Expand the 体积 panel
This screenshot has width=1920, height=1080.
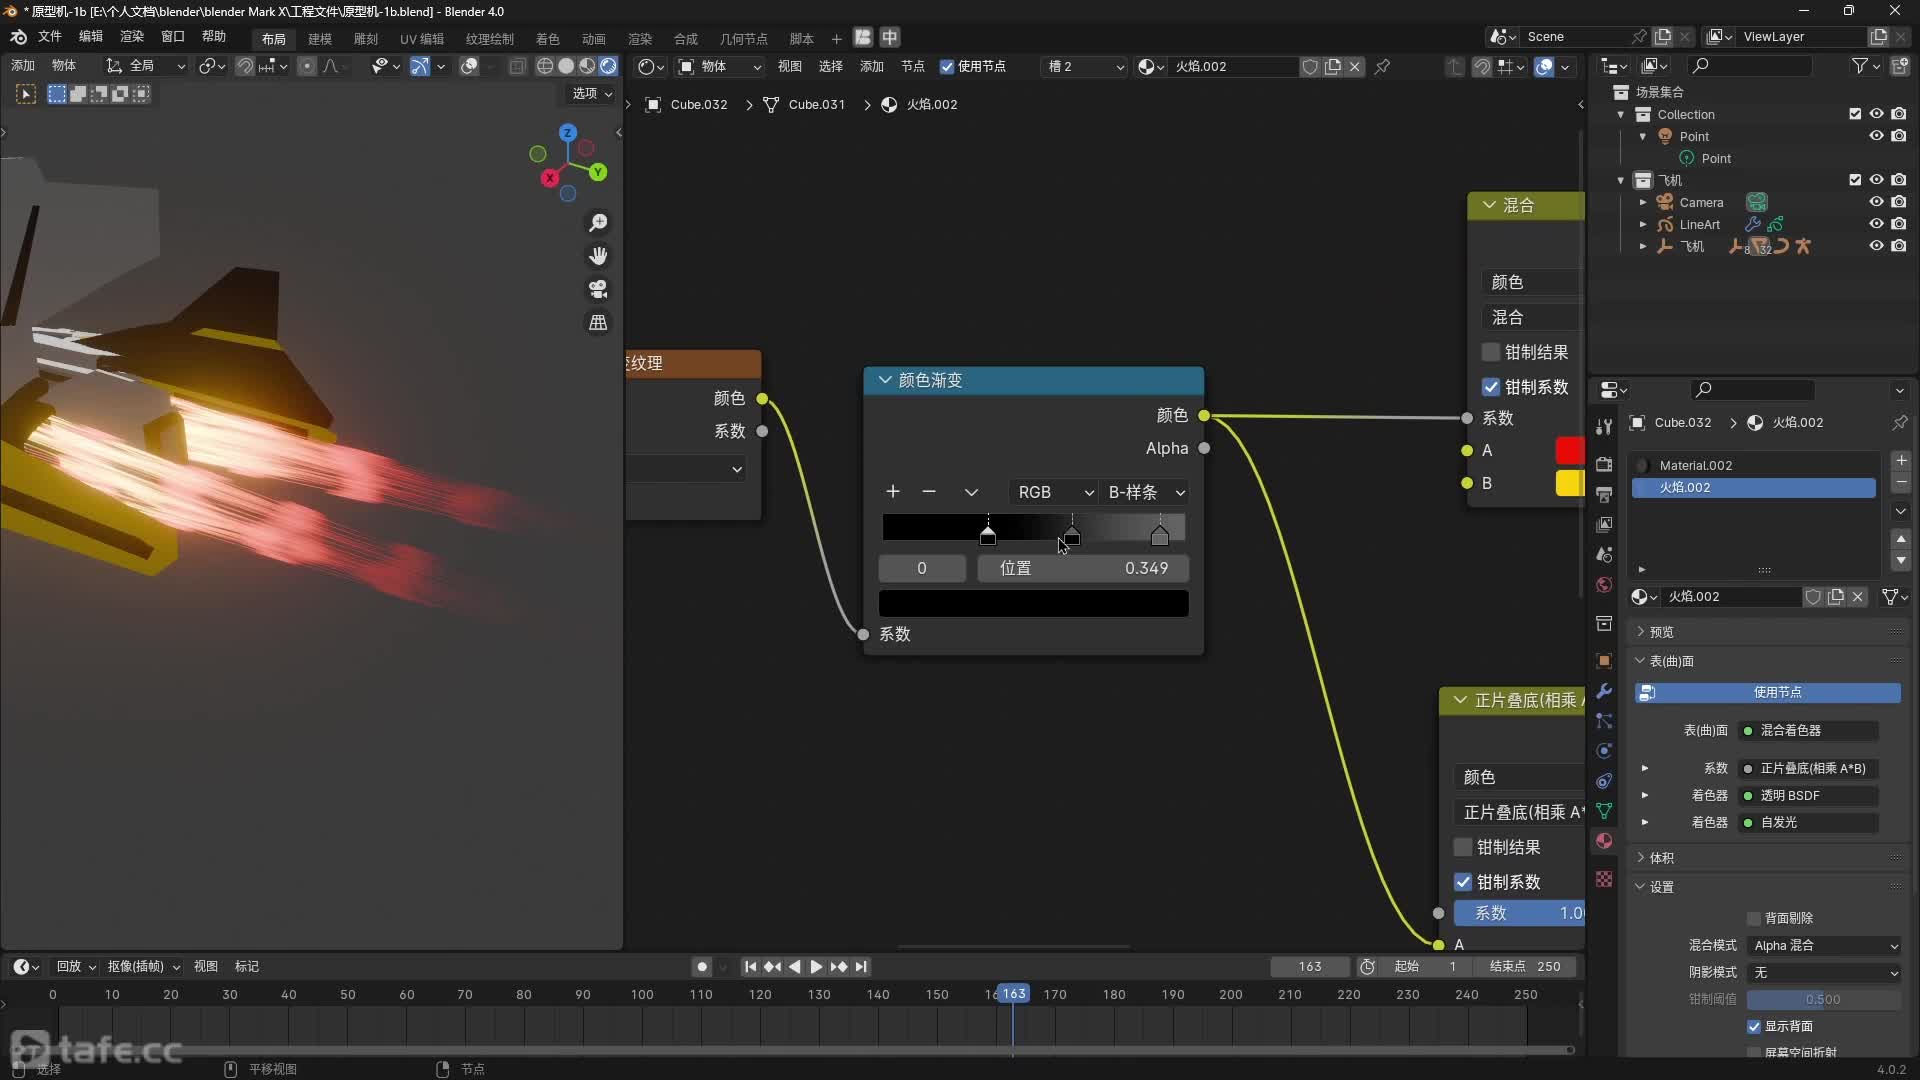[1661, 858]
